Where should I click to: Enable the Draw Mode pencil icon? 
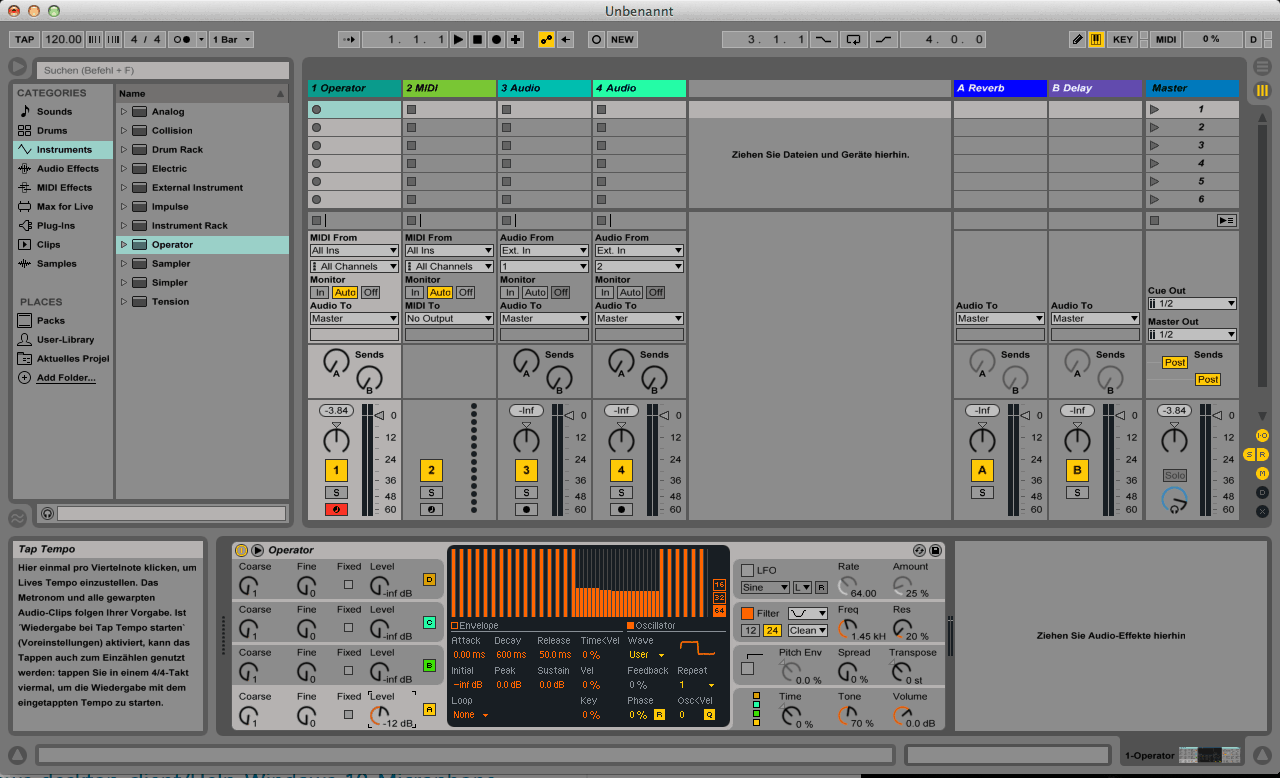click(1077, 40)
